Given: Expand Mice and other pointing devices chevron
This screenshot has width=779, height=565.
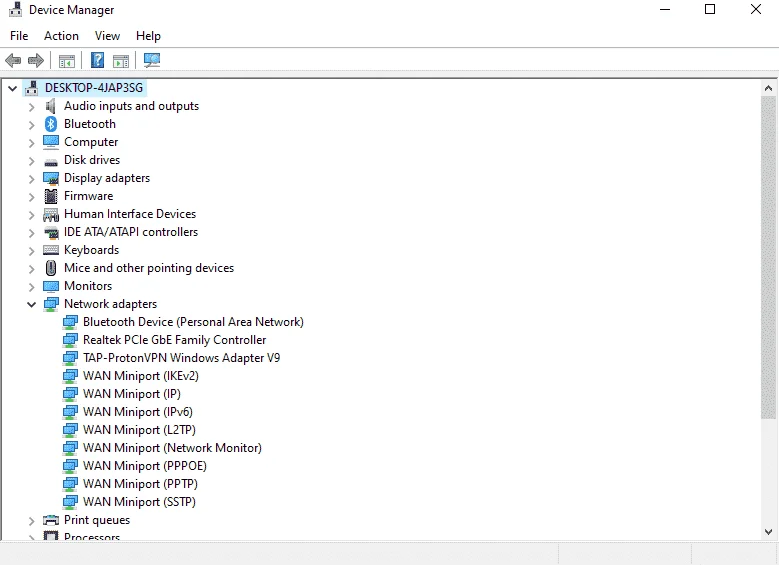Looking at the screenshot, I should [31, 269].
